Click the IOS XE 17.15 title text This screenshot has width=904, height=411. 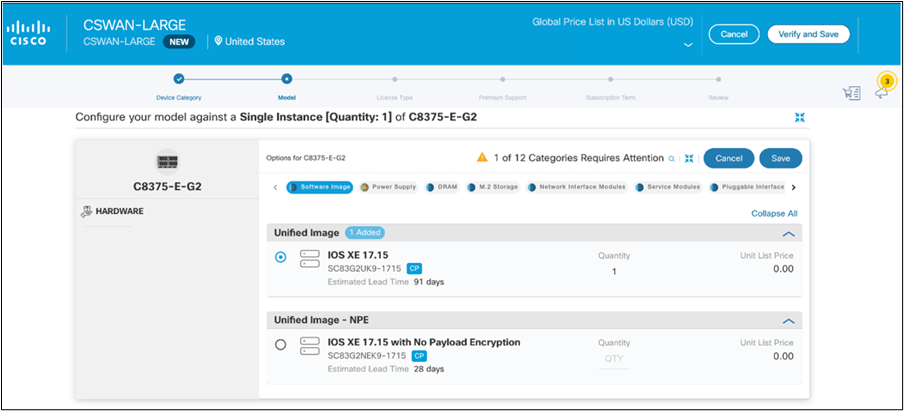(x=358, y=255)
